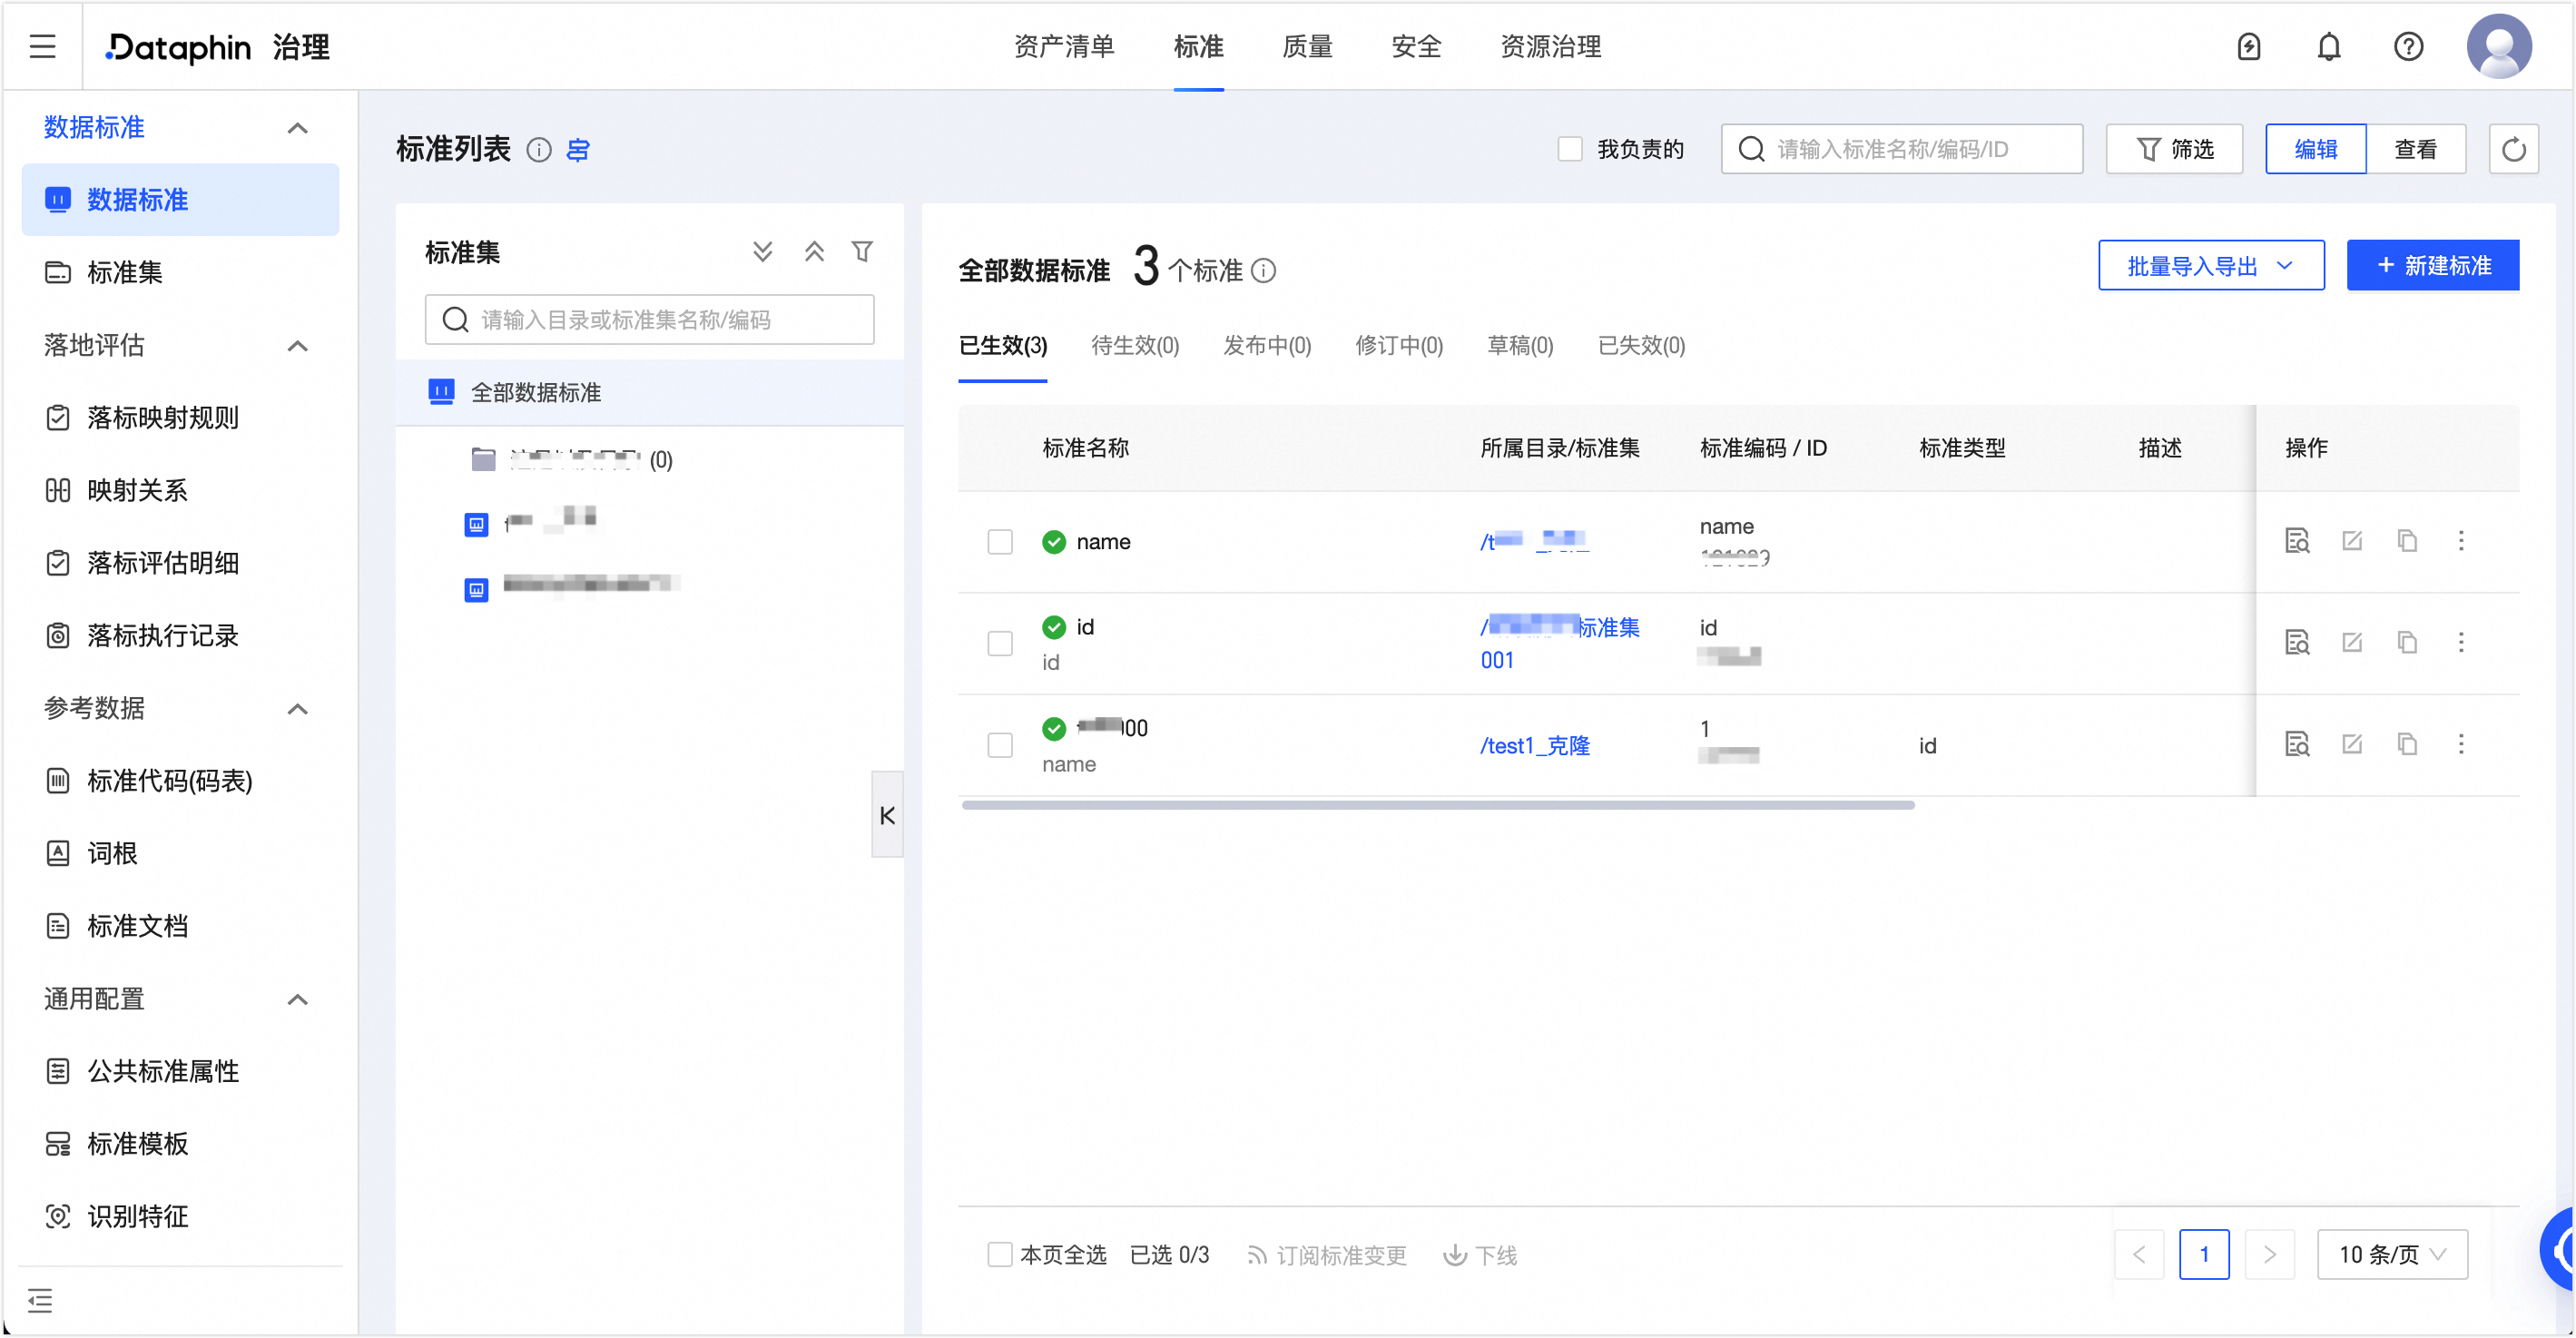Image resolution: width=2576 pixels, height=1338 pixels.
Task: Collapse all standard set tree nodes
Action: pyautogui.click(x=814, y=252)
